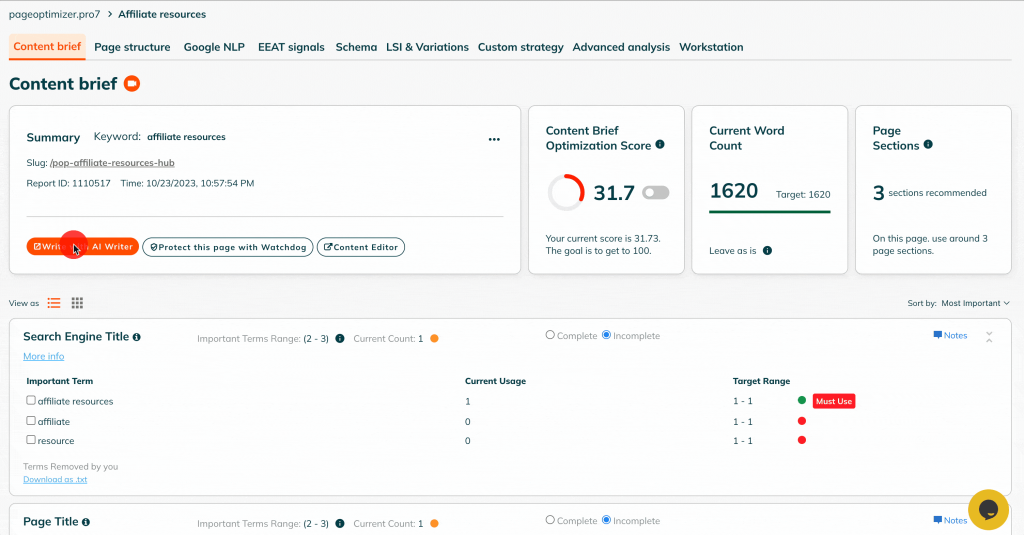Check the resource term checkbox

point(31,440)
